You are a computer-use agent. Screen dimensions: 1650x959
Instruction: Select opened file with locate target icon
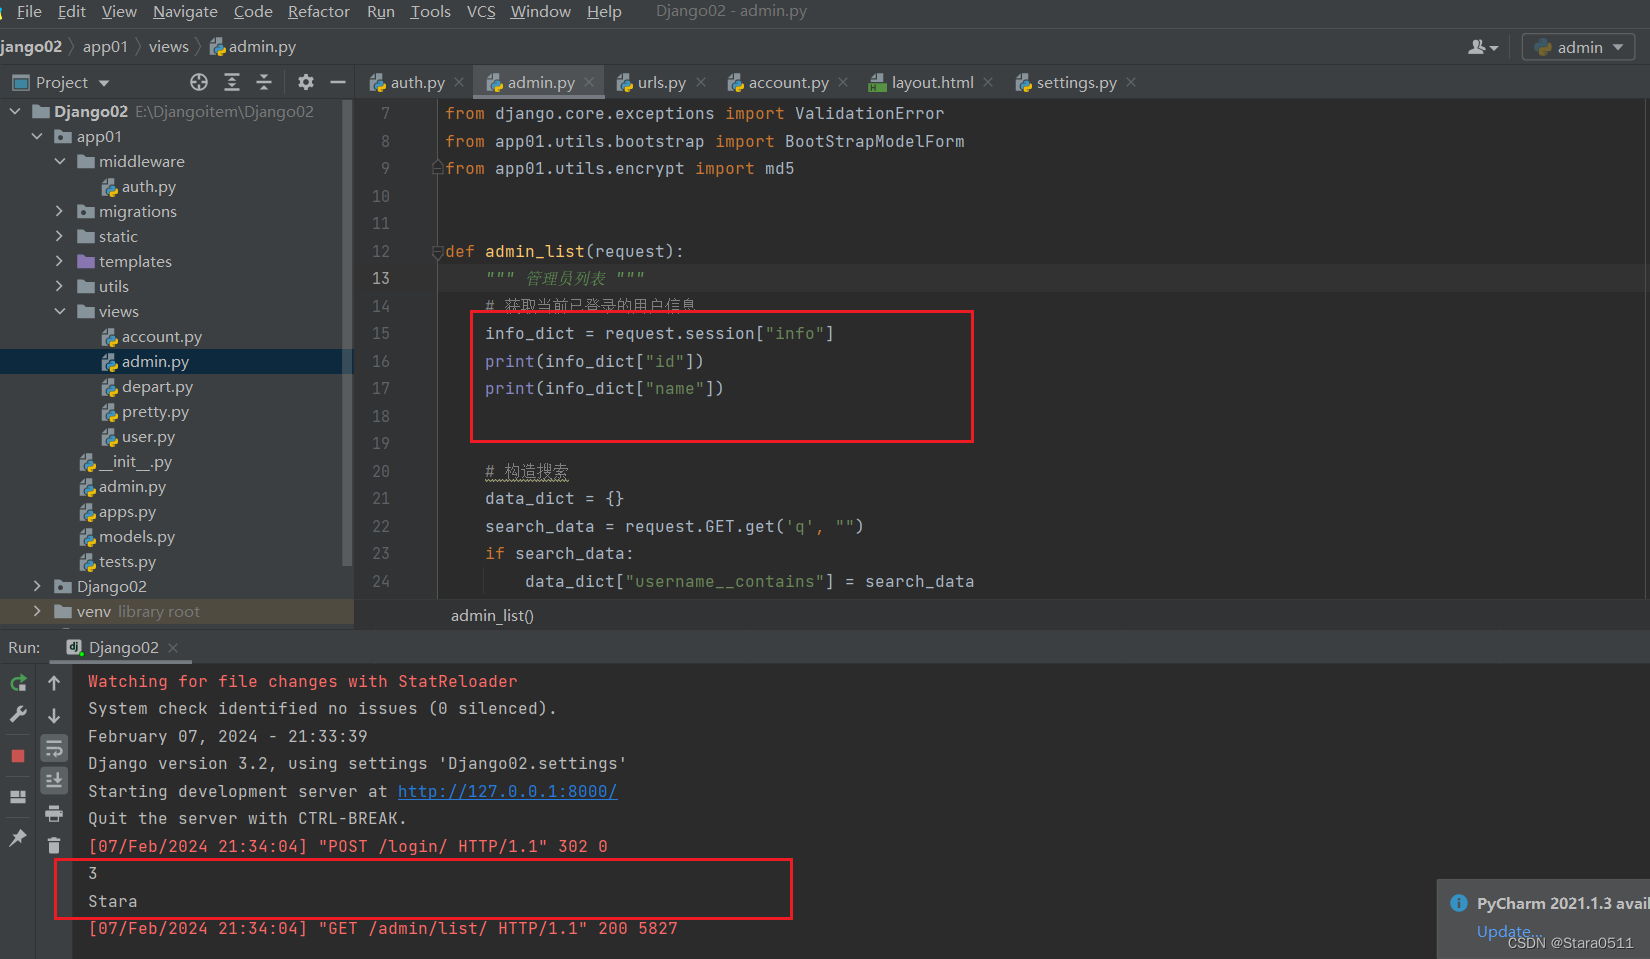point(199,82)
